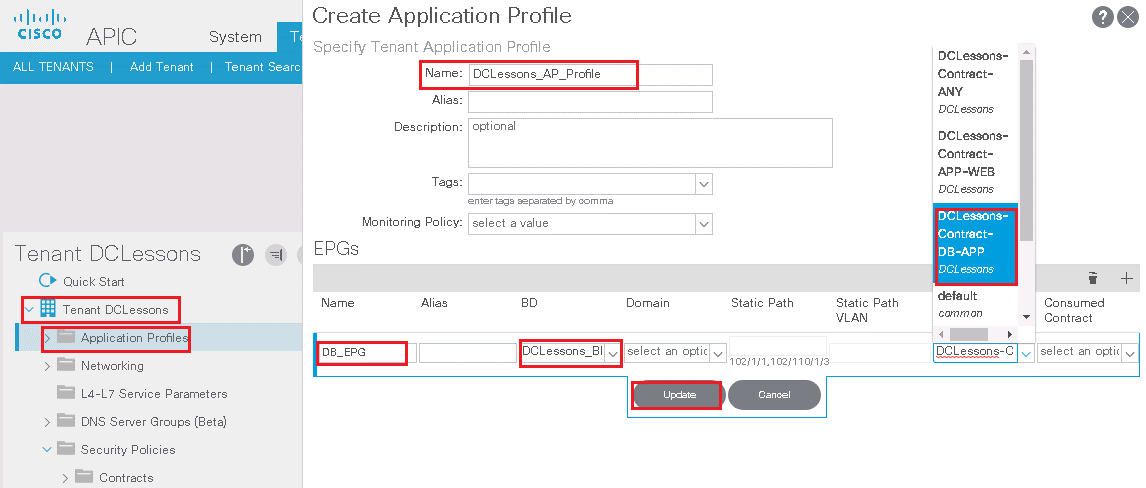Click the EPG Alias field

468,353
